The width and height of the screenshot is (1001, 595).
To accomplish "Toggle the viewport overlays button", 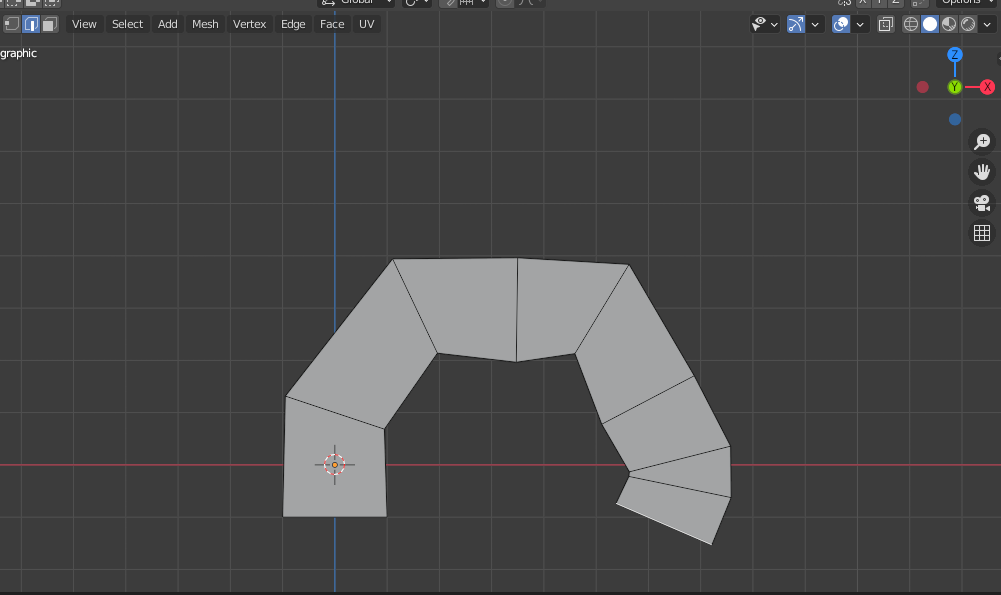I will [x=841, y=24].
